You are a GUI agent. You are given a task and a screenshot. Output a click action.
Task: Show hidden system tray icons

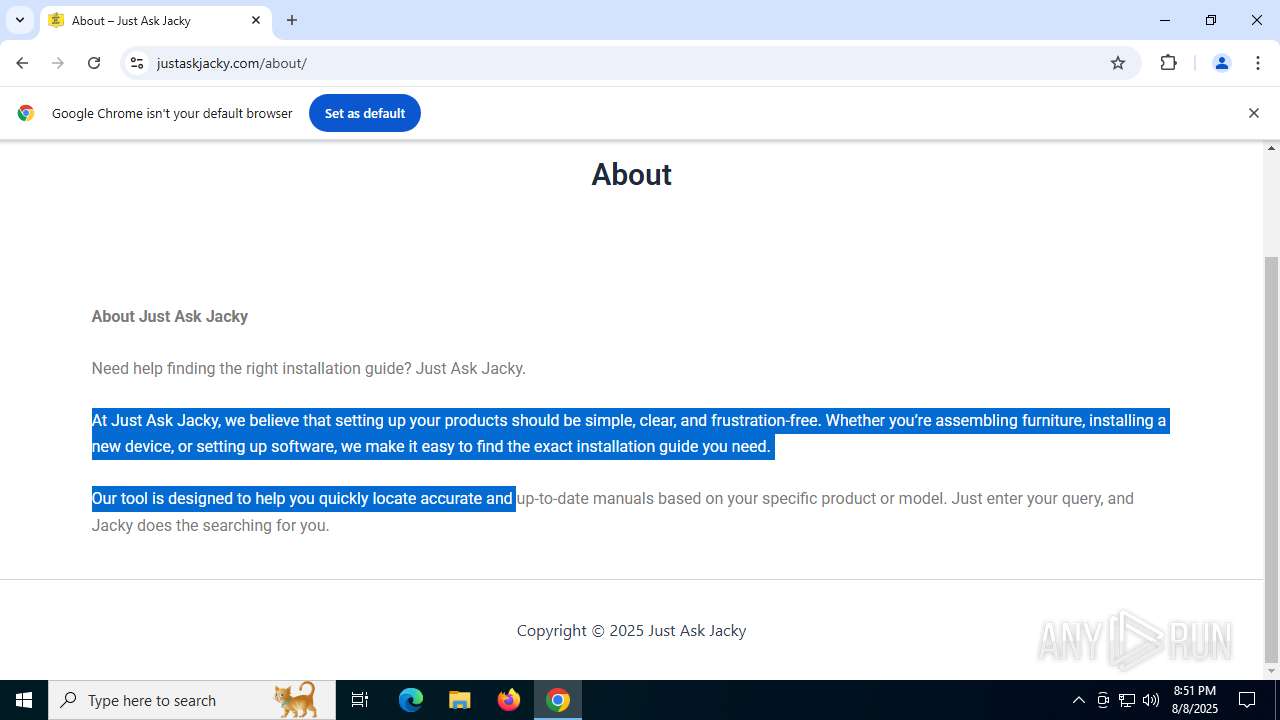pyautogui.click(x=1078, y=700)
